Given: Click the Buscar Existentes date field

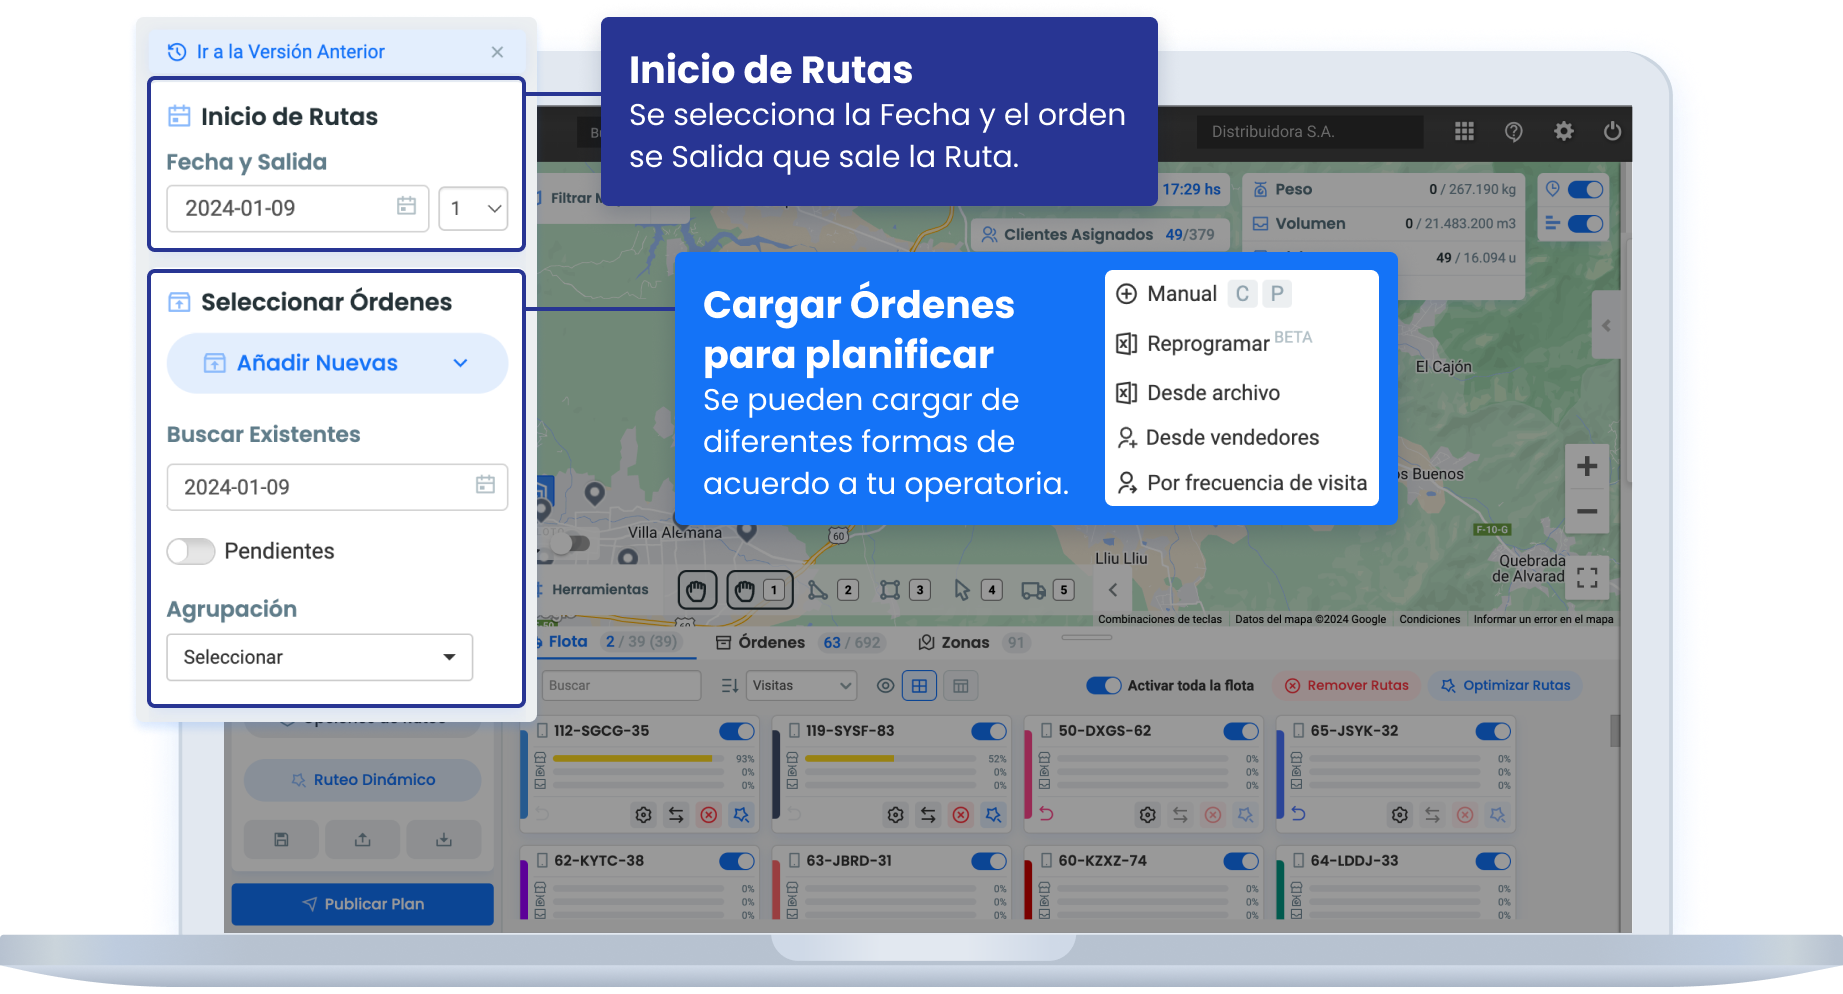Looking at the screenshot, I should 337,487.
